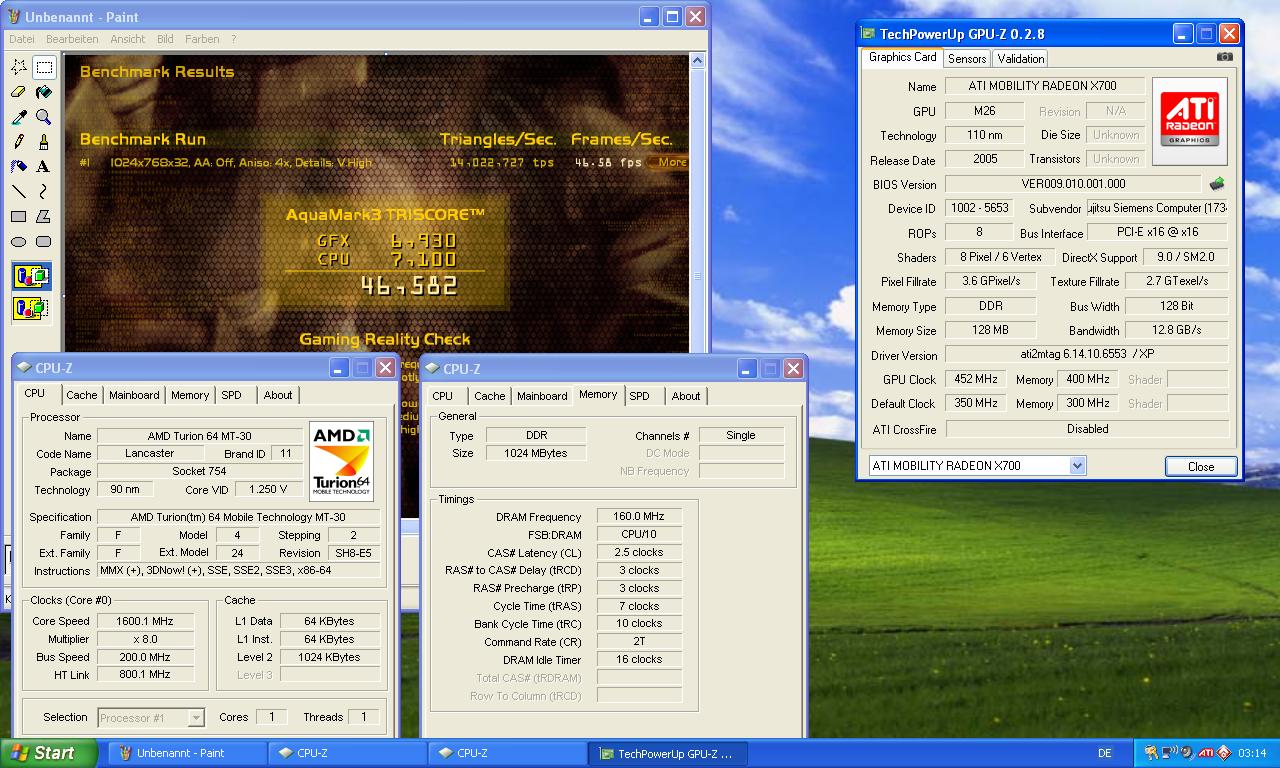
Task: Open Cache tab in left CPU-Z window
Action: click(82, 395)
